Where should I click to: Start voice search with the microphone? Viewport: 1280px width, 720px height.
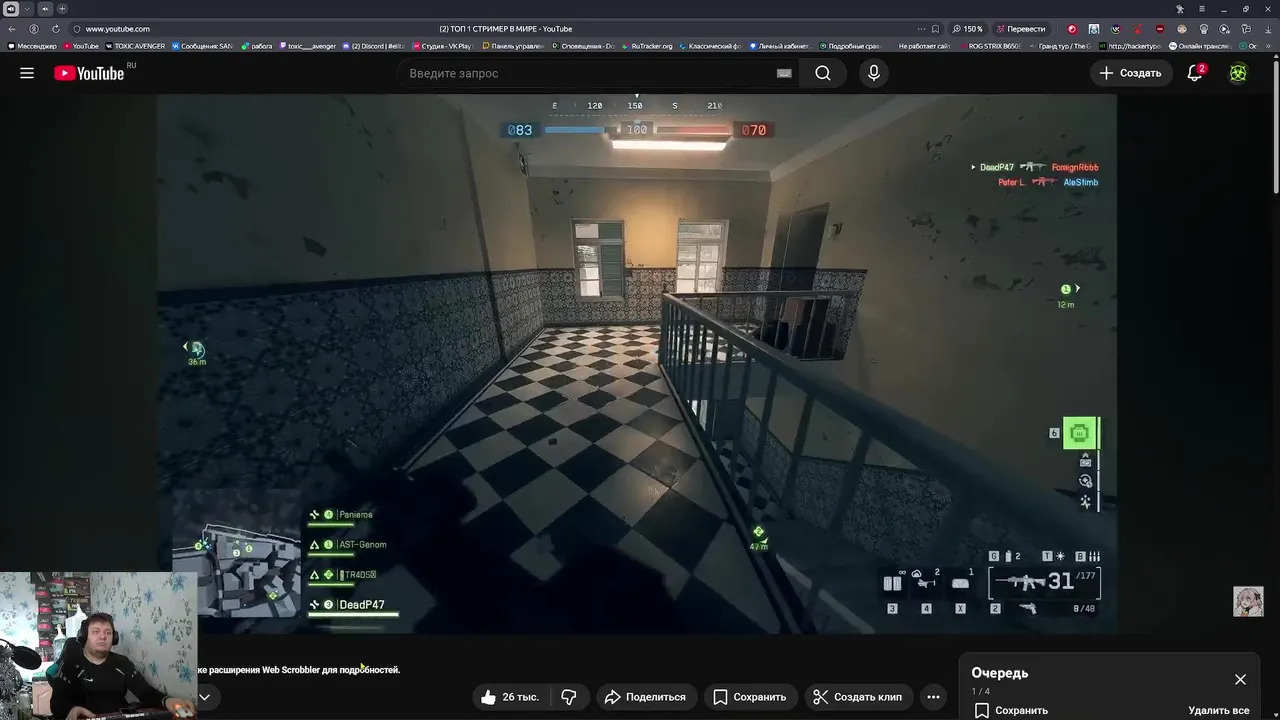[874, 73]
